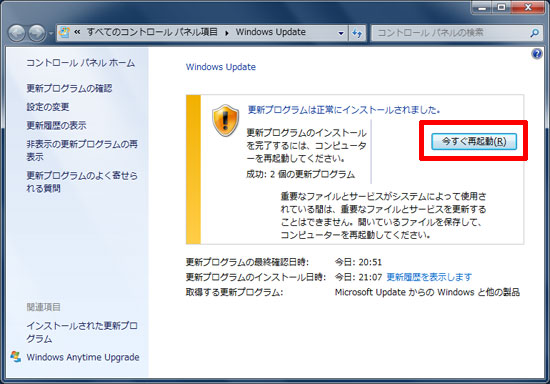Click the 今すぐ再起動(R) button

pos(474,141)
